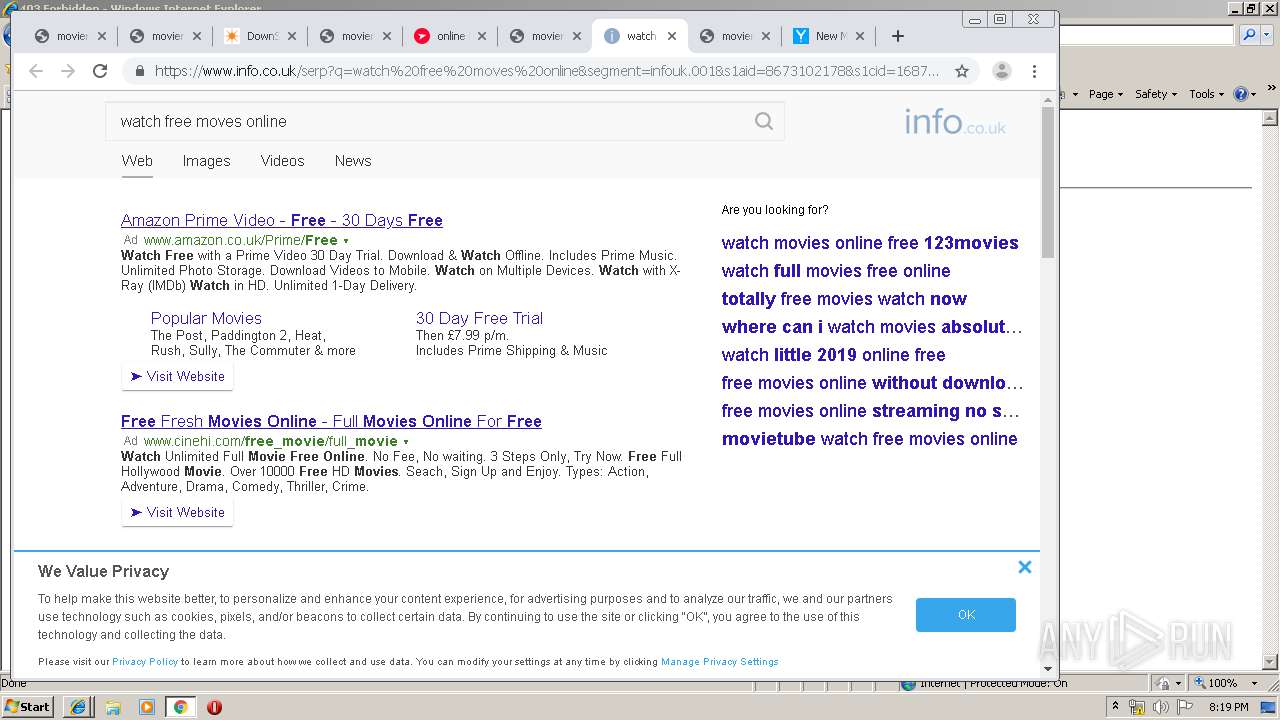This screenshot has height=720, width=1280.
Task: Open IE security lock status dropdown
Action: (x=1169, y=683)
